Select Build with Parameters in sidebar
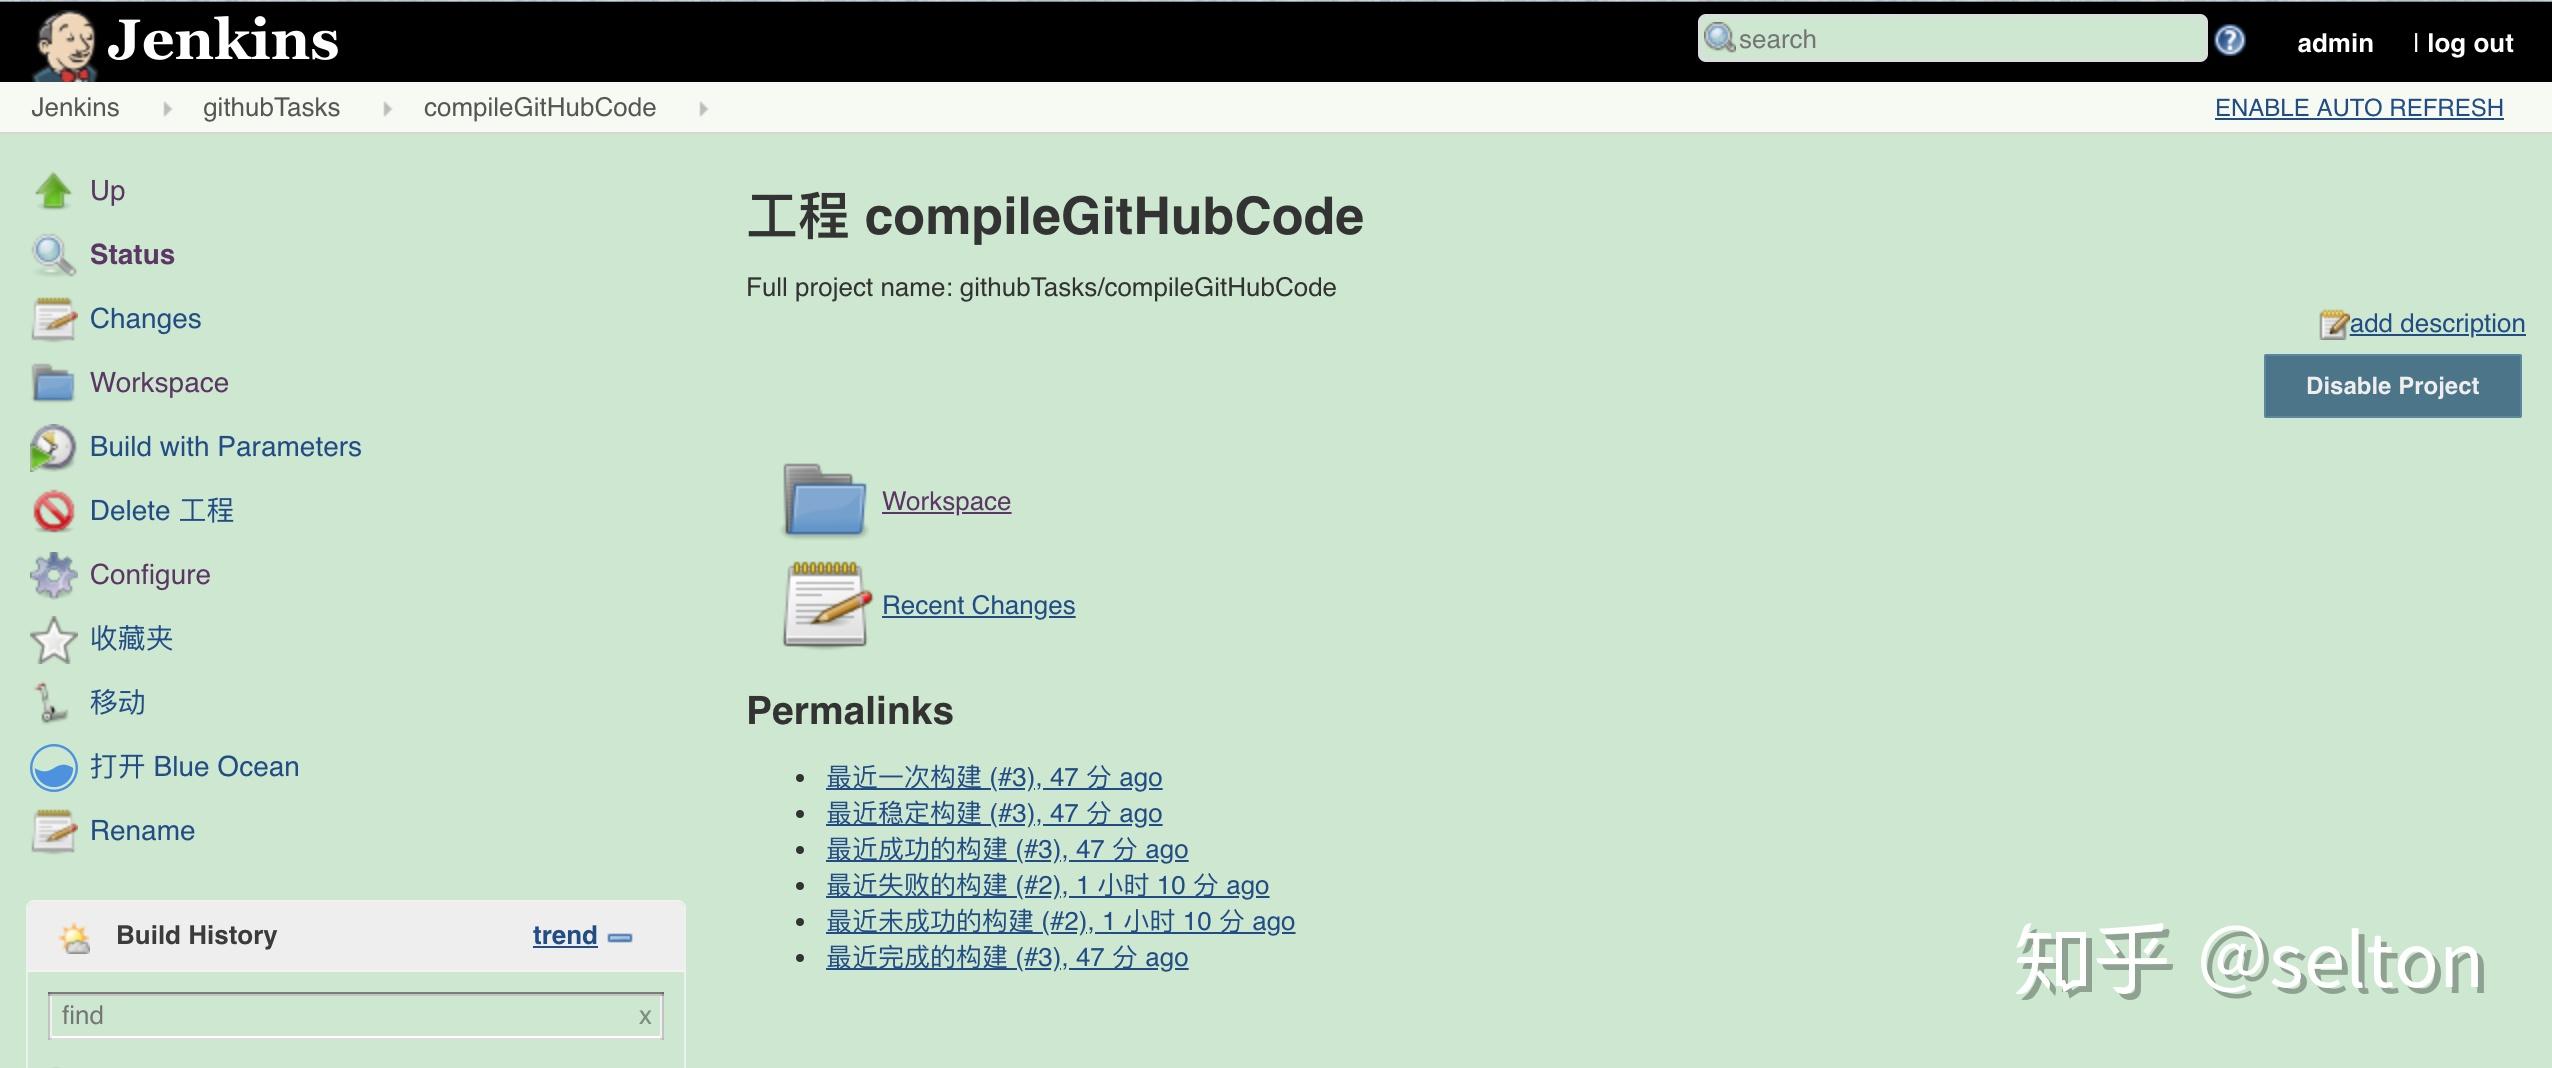 pyautogui.click(x=225, y=447)
